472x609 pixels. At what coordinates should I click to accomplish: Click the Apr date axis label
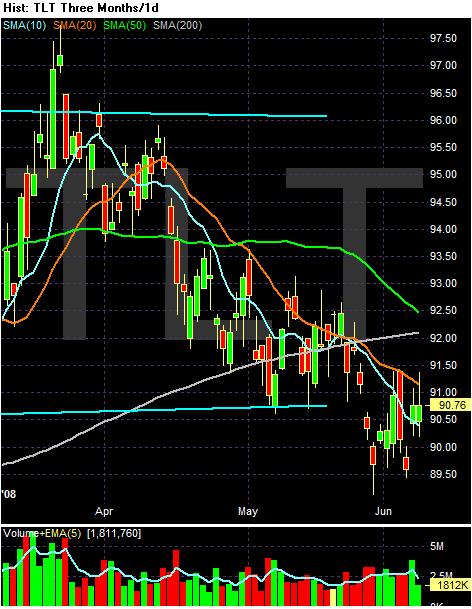[104, 511]
